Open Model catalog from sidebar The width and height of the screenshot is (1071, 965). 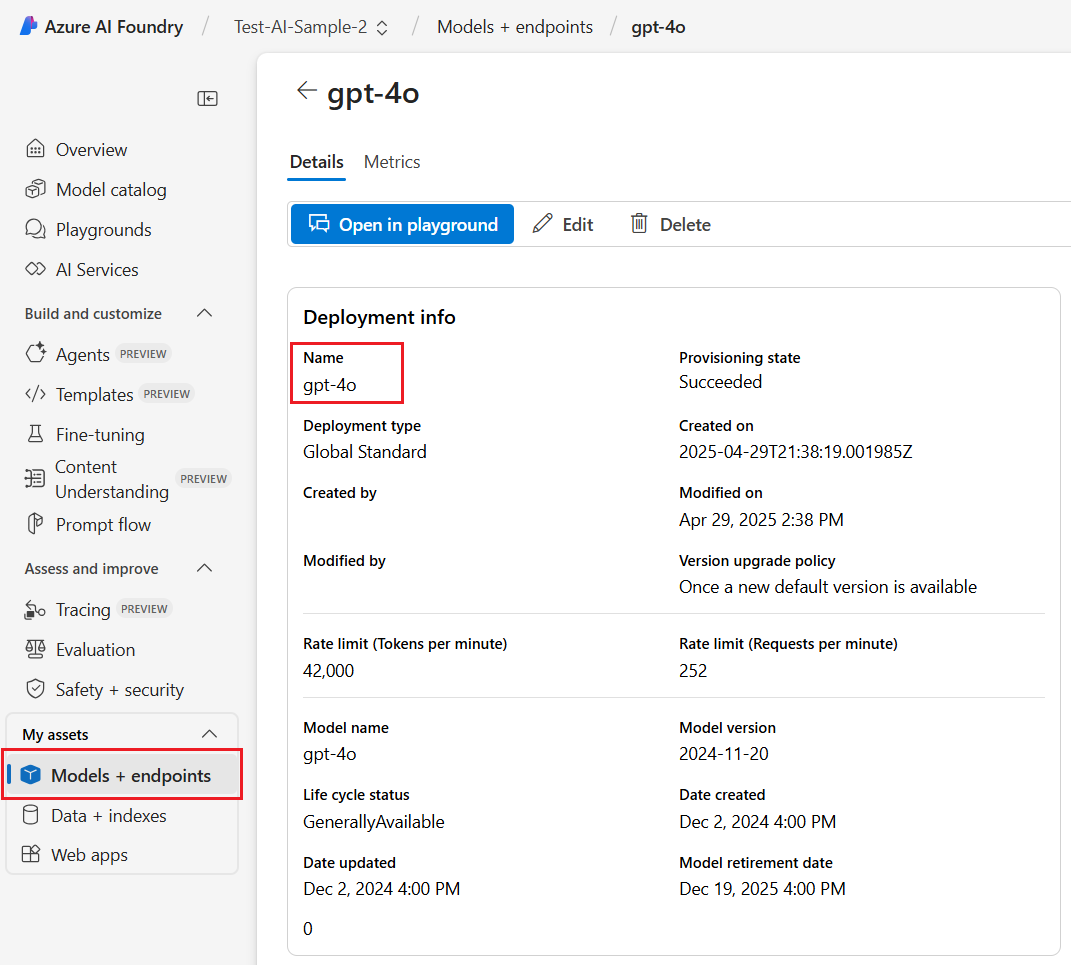click(111, 190)
